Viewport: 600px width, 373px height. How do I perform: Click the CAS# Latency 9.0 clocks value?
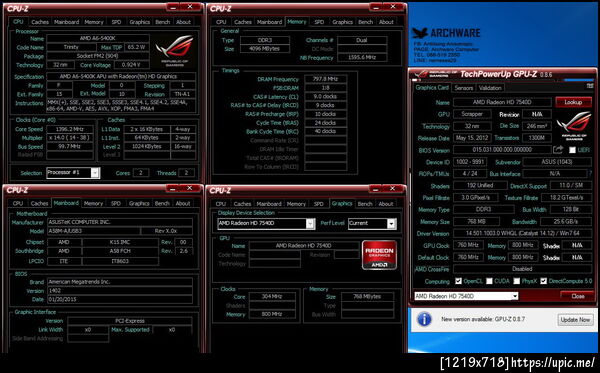pos(326,97)
